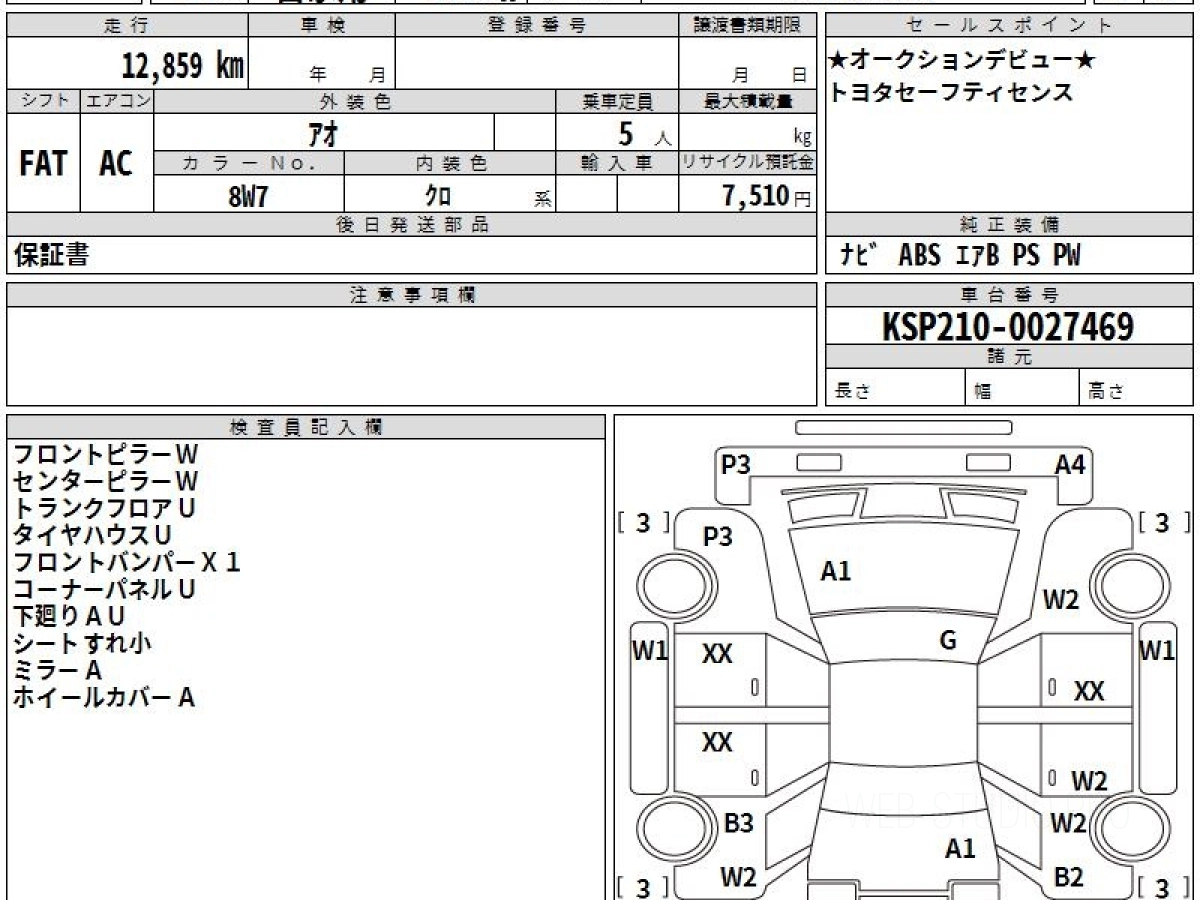The image size is (1200, 900).
Task: Click the 検査員記入欄 header
Action: coord(306,427)
